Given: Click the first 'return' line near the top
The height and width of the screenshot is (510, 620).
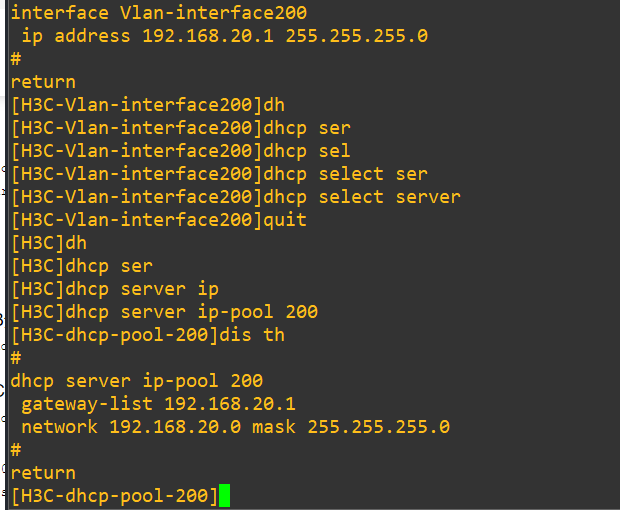Looking at the screenshot, I should pyautogui.click(x=43, y=82).
